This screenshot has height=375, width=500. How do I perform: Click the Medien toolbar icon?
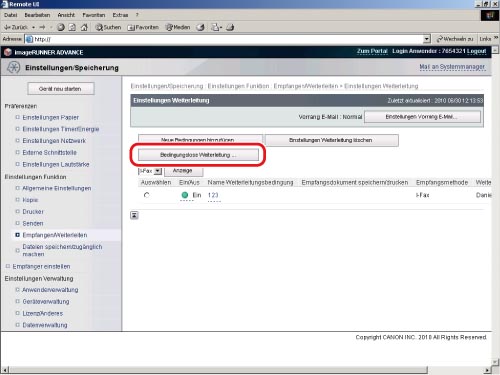pyautogui.click(x=178, y=27)
